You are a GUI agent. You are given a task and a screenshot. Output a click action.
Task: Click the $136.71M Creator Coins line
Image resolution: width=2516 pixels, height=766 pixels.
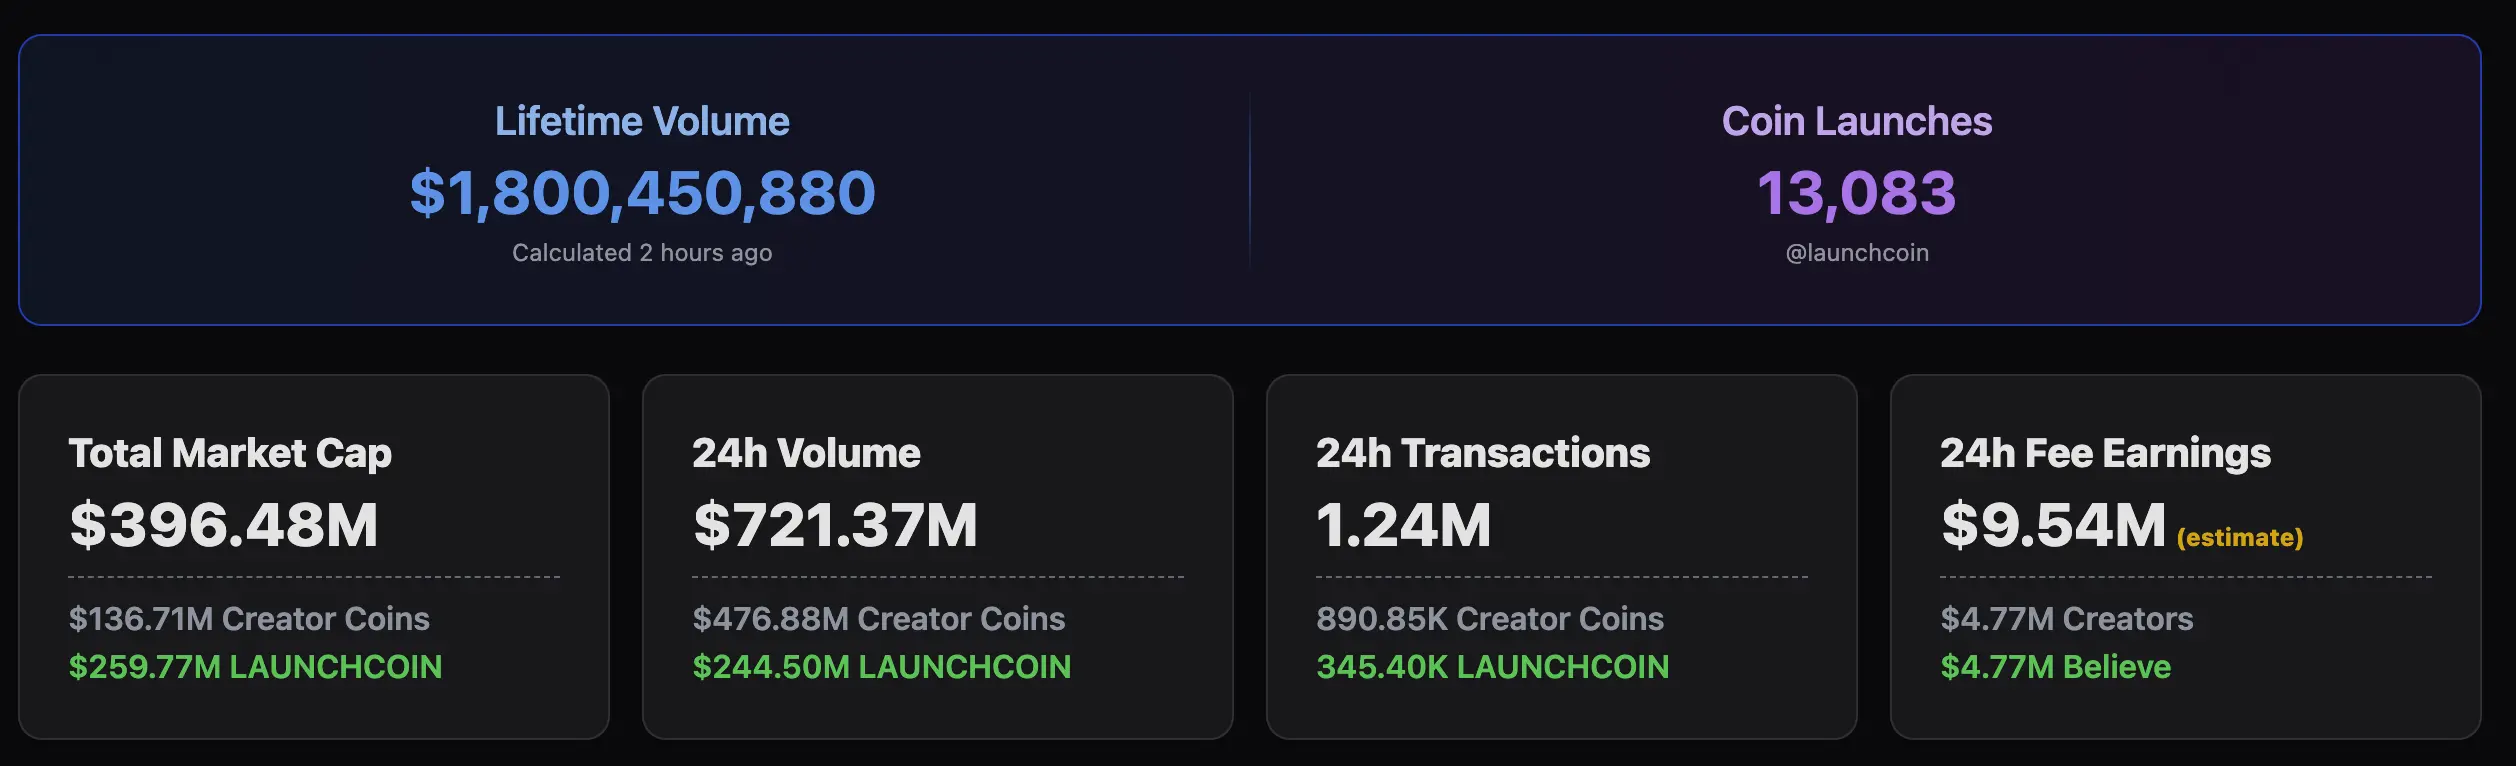[249, 619]
